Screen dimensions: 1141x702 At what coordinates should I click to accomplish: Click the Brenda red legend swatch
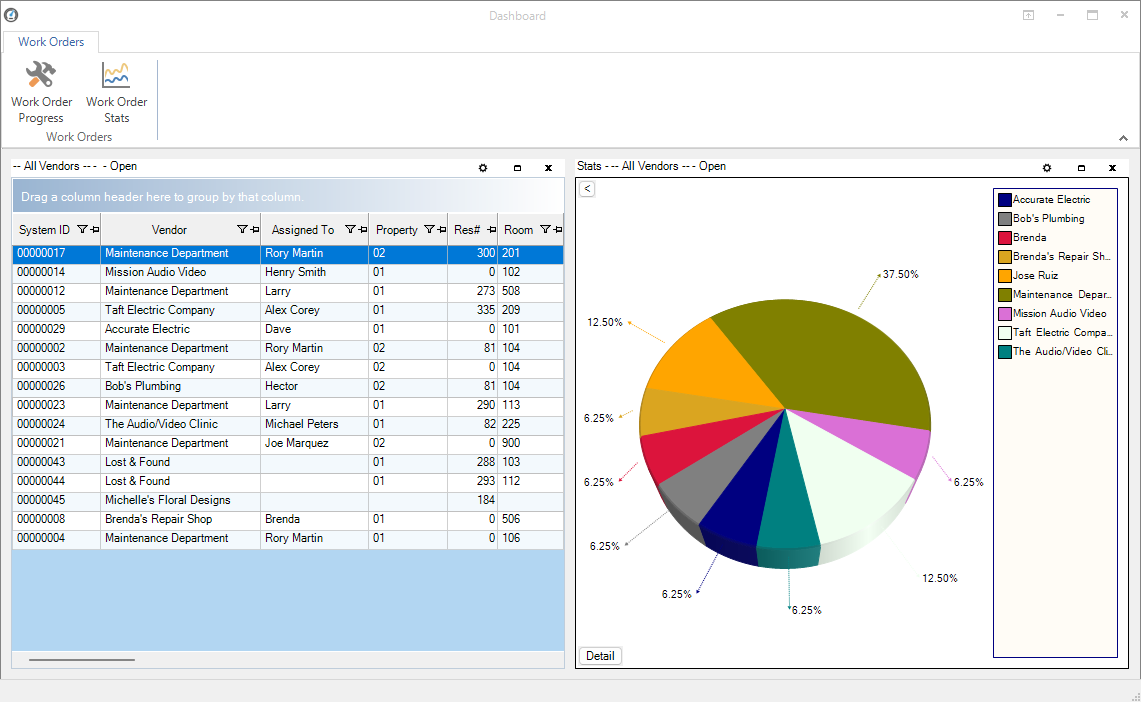click(x=1005, y=237)
